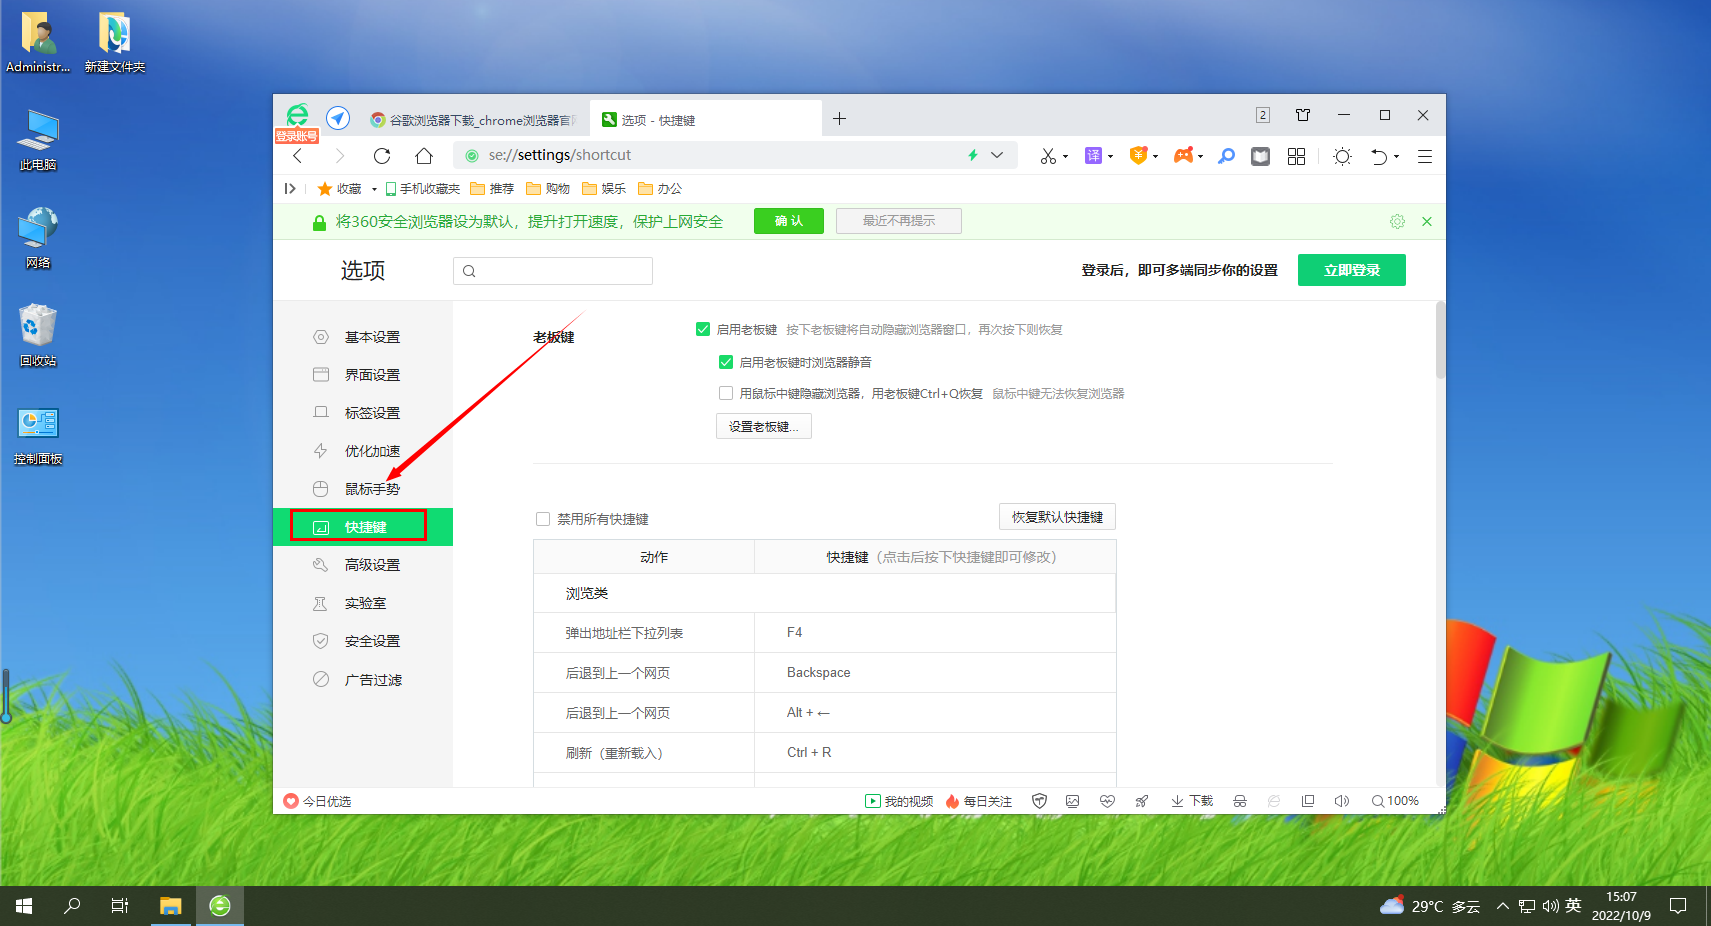Click 最近不再提示 button
This screenshot has width=1711, height=926.
click(898, 221)
